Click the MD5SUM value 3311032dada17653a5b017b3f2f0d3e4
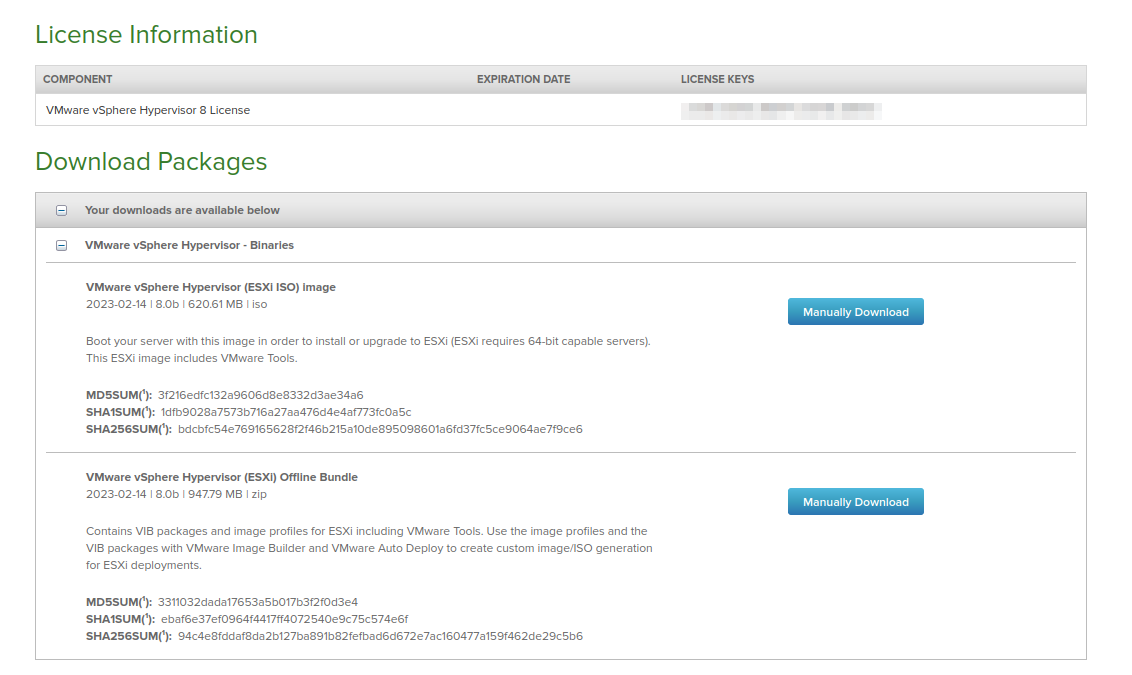The image size is (1132, 675). tap(258, 602)
